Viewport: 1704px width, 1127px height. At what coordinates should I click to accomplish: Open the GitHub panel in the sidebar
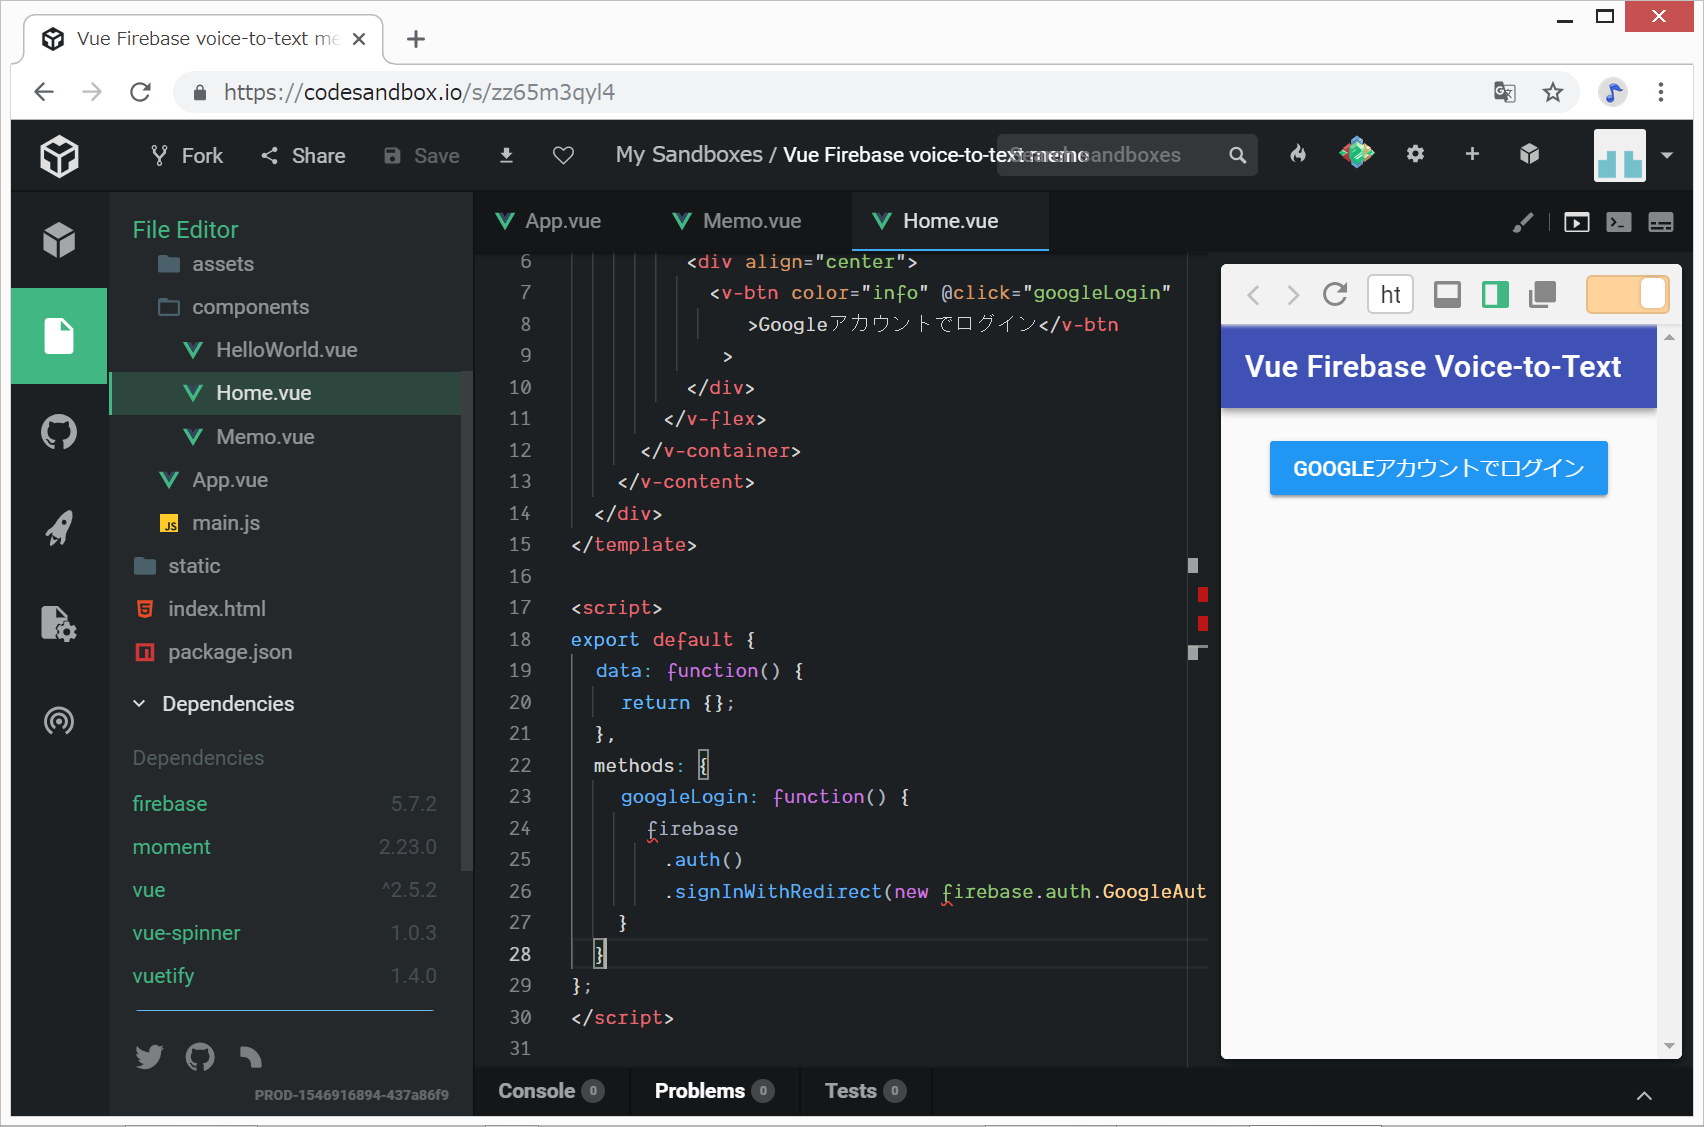pos(59,432)
